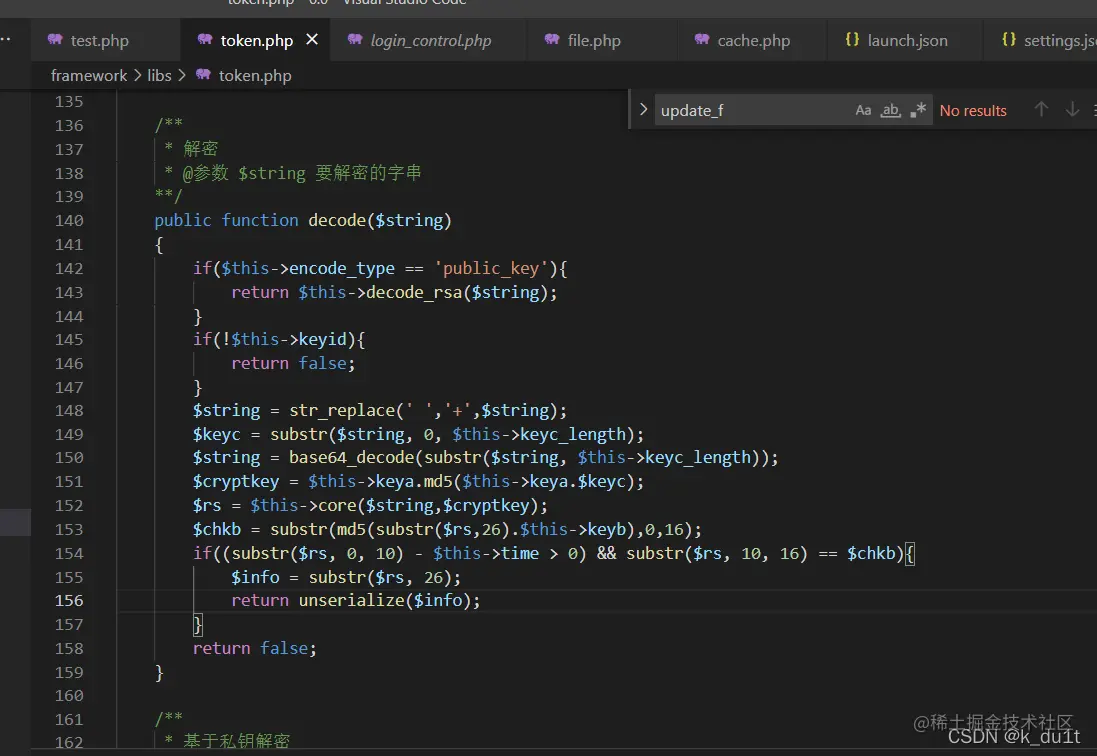1097x756 pixels.
Task: Click the 解密 comment on line 137
Action: [200, 149]
